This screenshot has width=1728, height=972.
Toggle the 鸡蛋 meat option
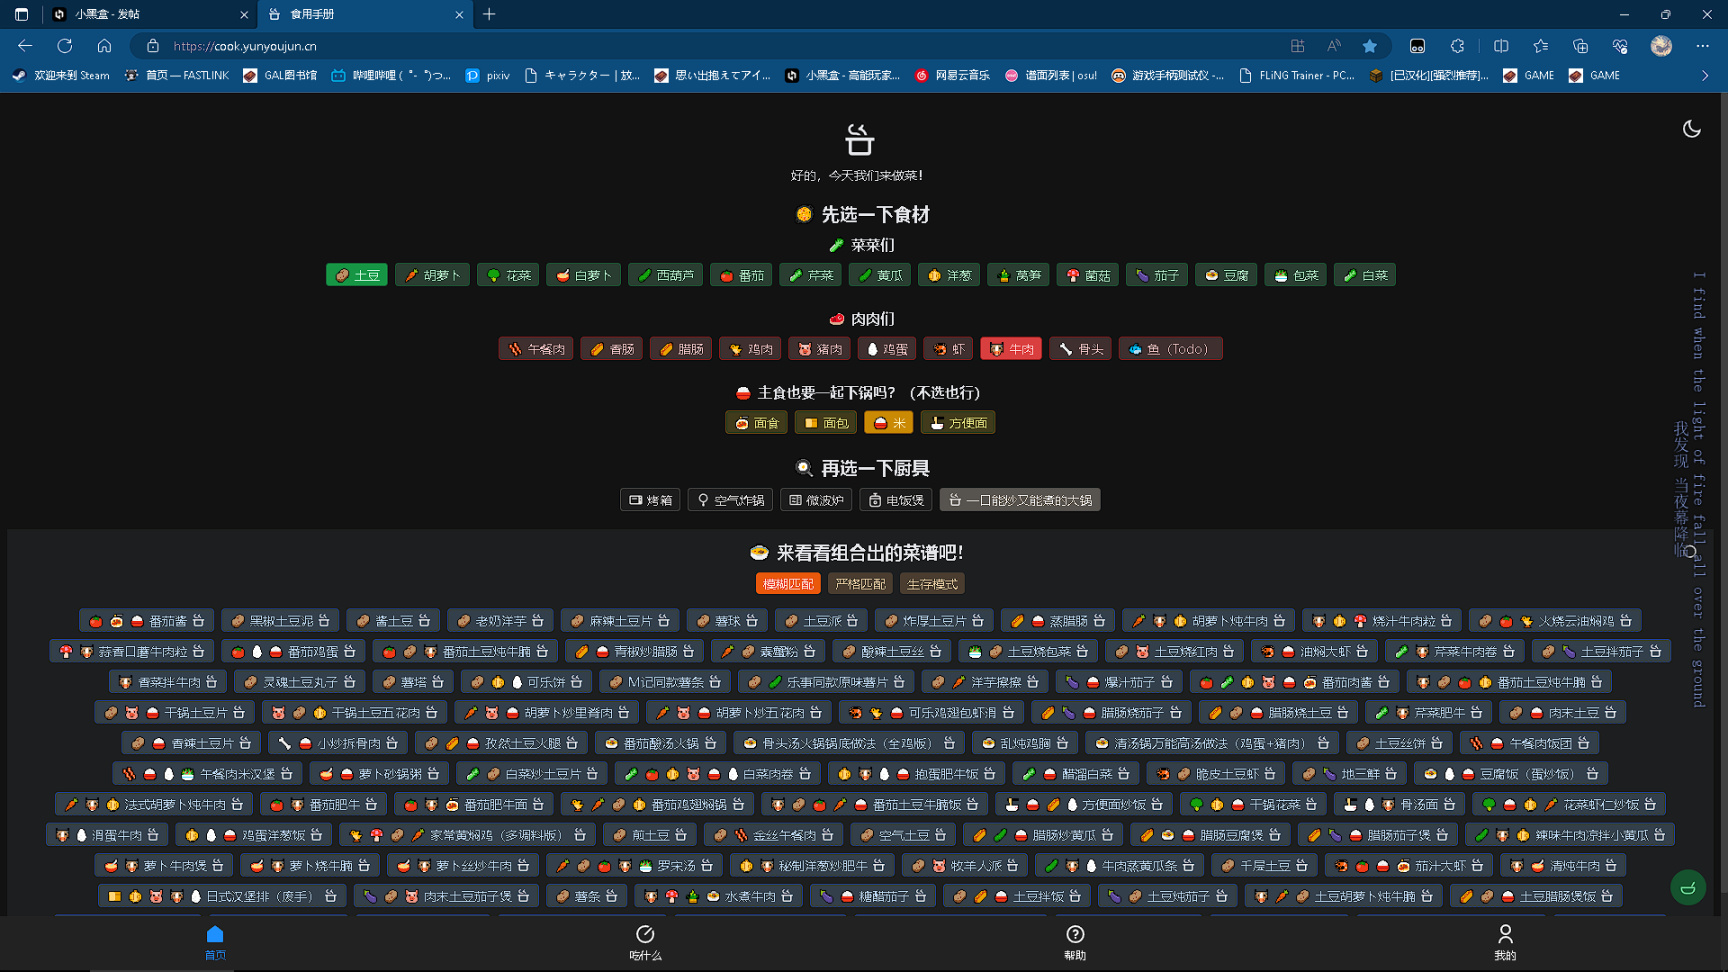click(x=886, y=349)
